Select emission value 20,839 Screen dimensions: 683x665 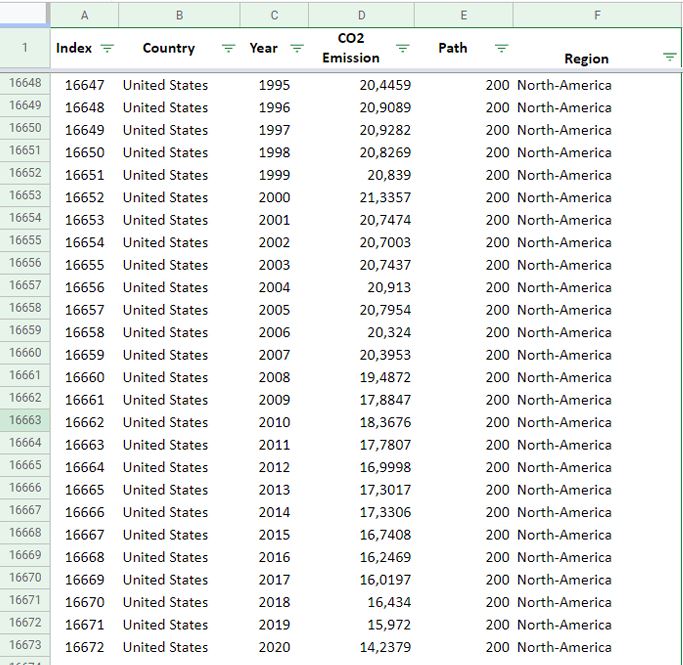361,175
